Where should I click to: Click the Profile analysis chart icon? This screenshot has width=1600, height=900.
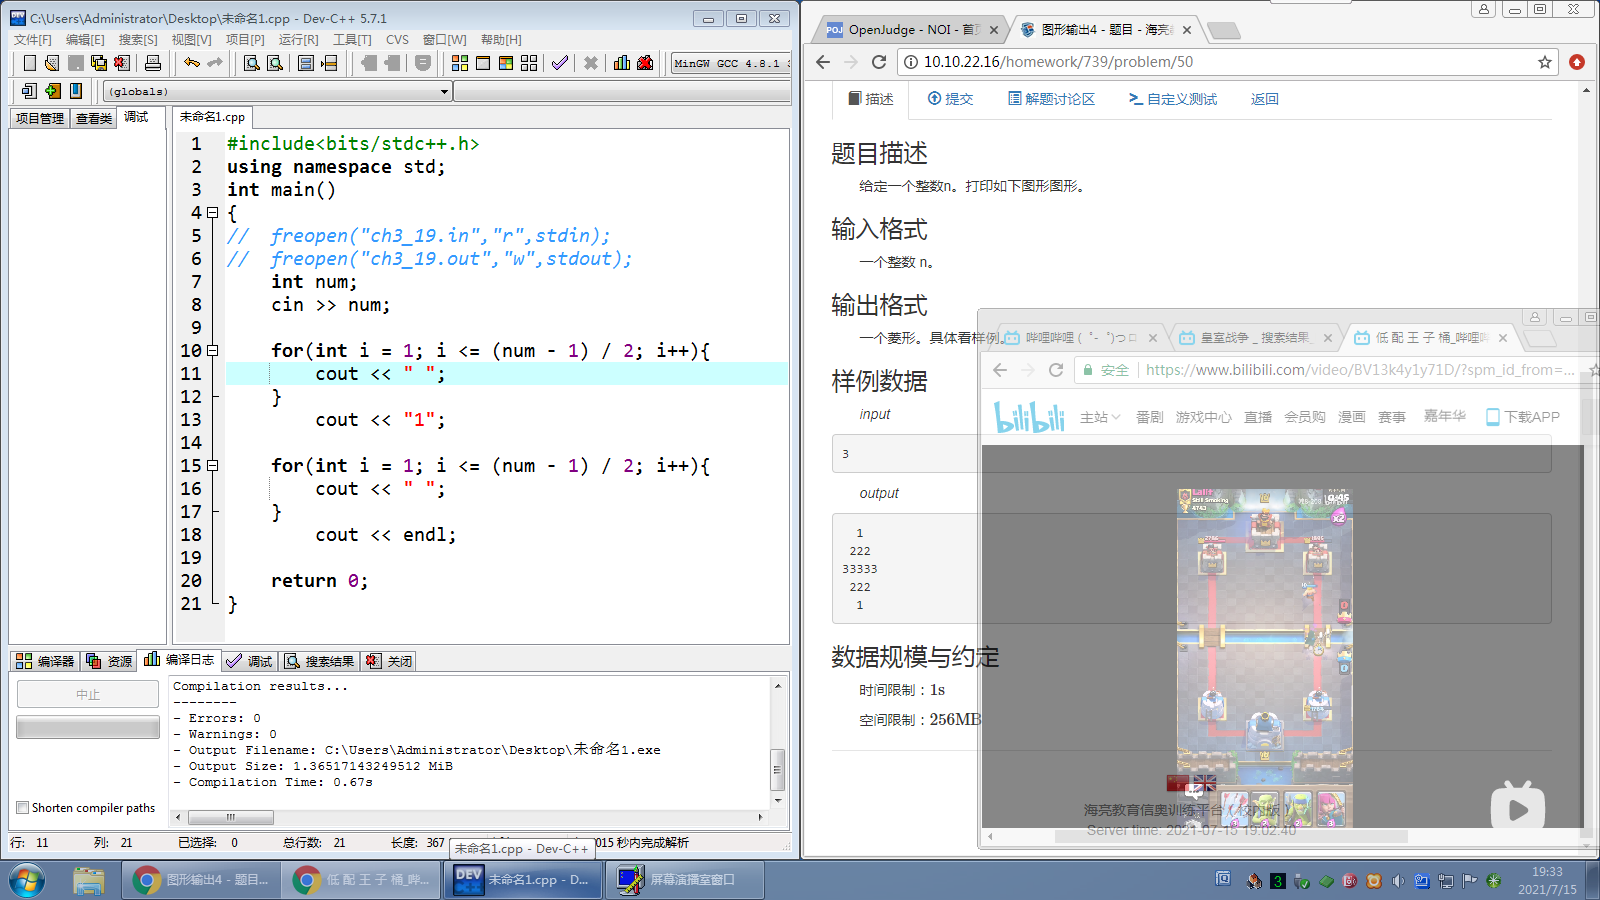[622, 63]
